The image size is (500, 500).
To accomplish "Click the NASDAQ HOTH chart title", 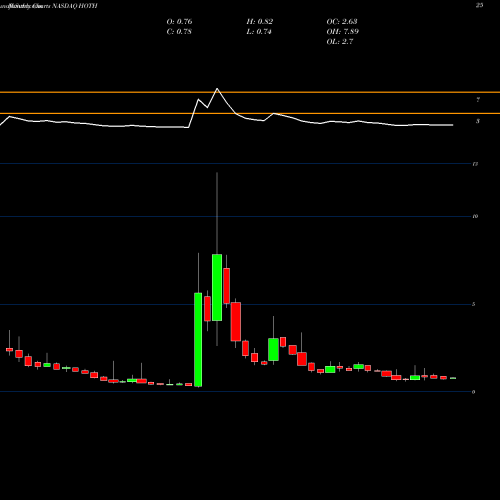I will coord(74,6).
